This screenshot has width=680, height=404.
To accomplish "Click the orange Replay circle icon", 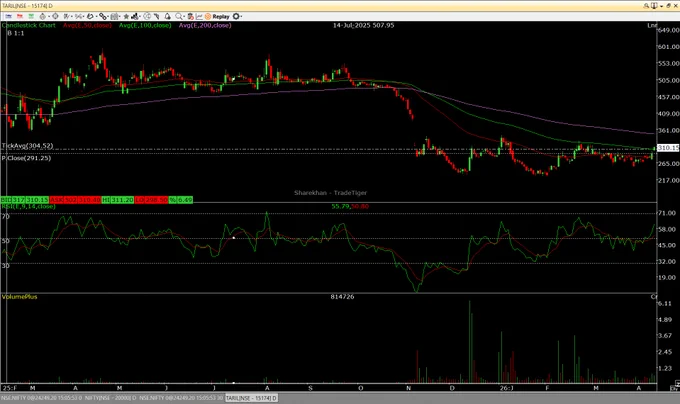I will [x=208, y=16].
